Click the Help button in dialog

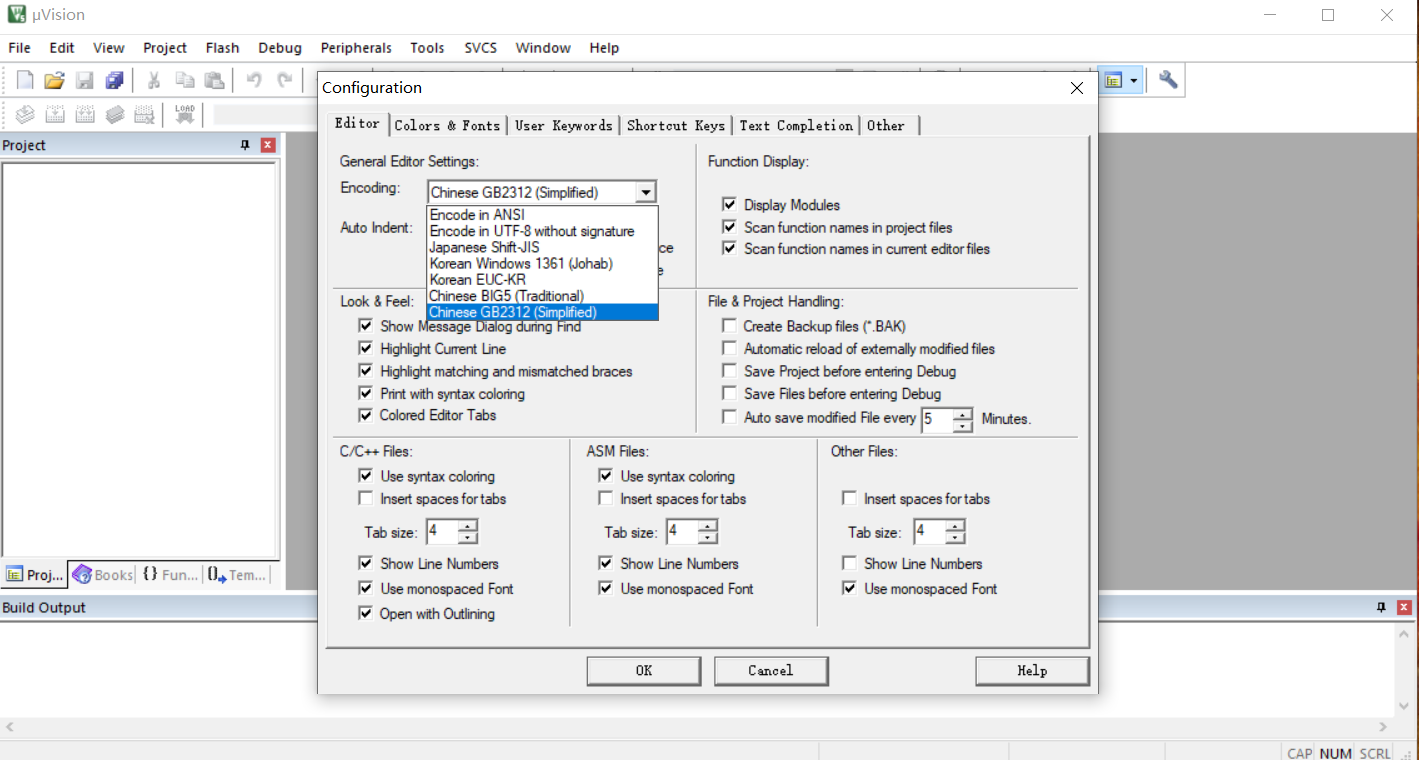click(1032, 671)
